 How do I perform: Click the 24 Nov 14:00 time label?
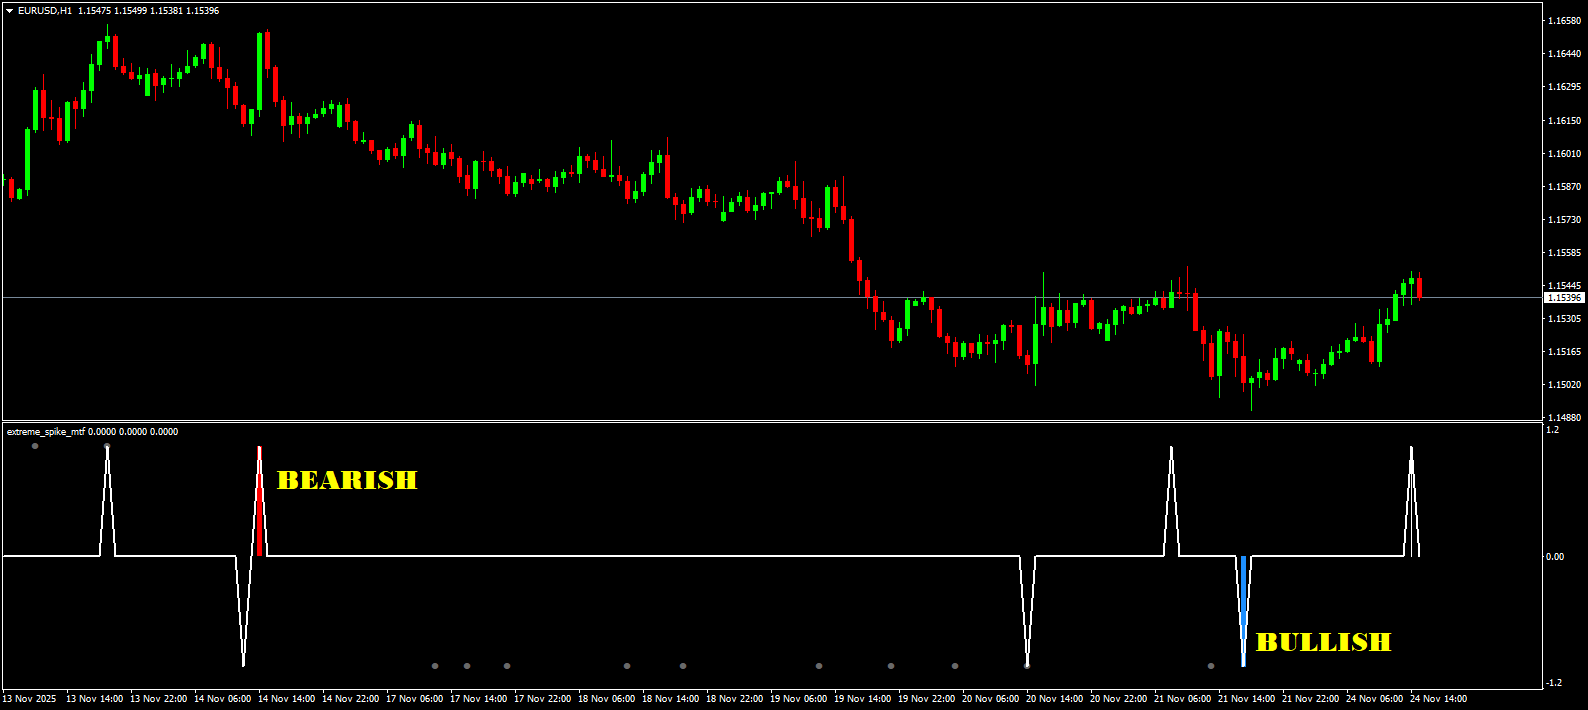(1438, 699)
